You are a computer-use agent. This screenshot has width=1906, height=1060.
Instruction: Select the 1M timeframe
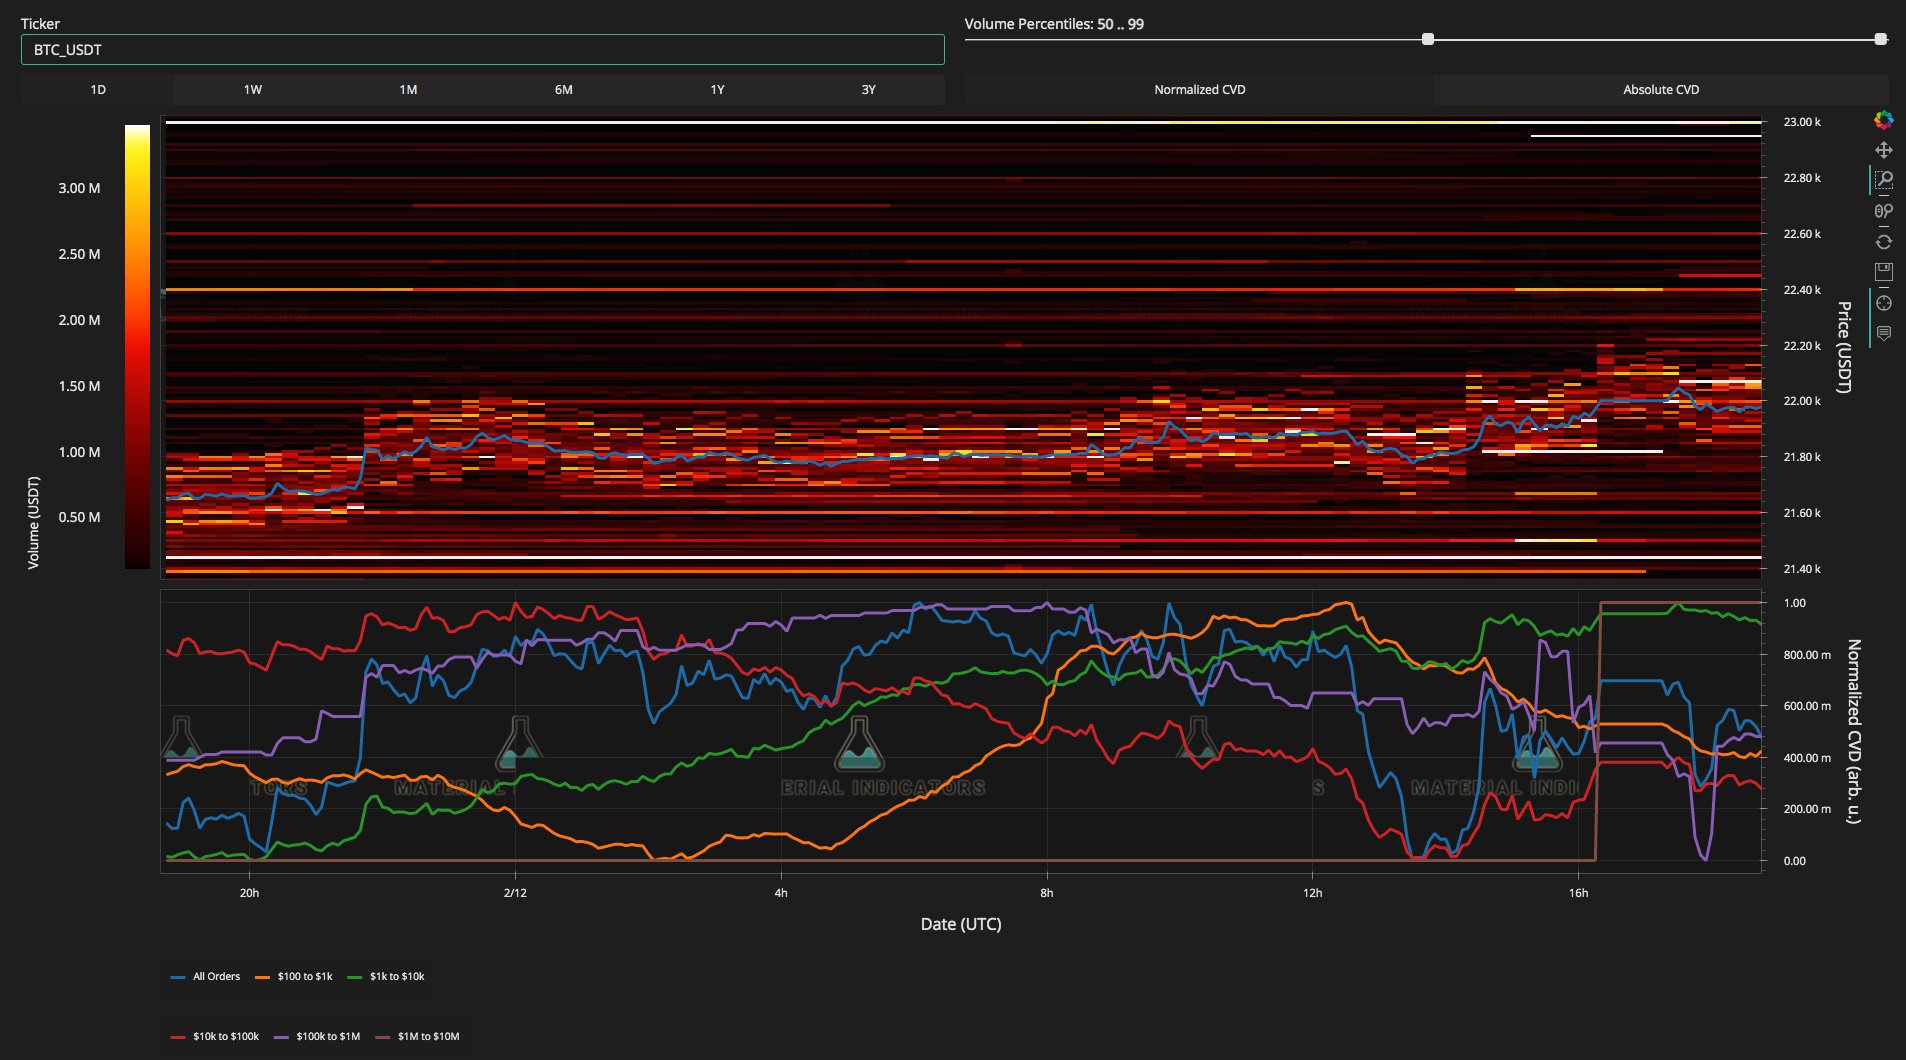[x=408, y=90]
